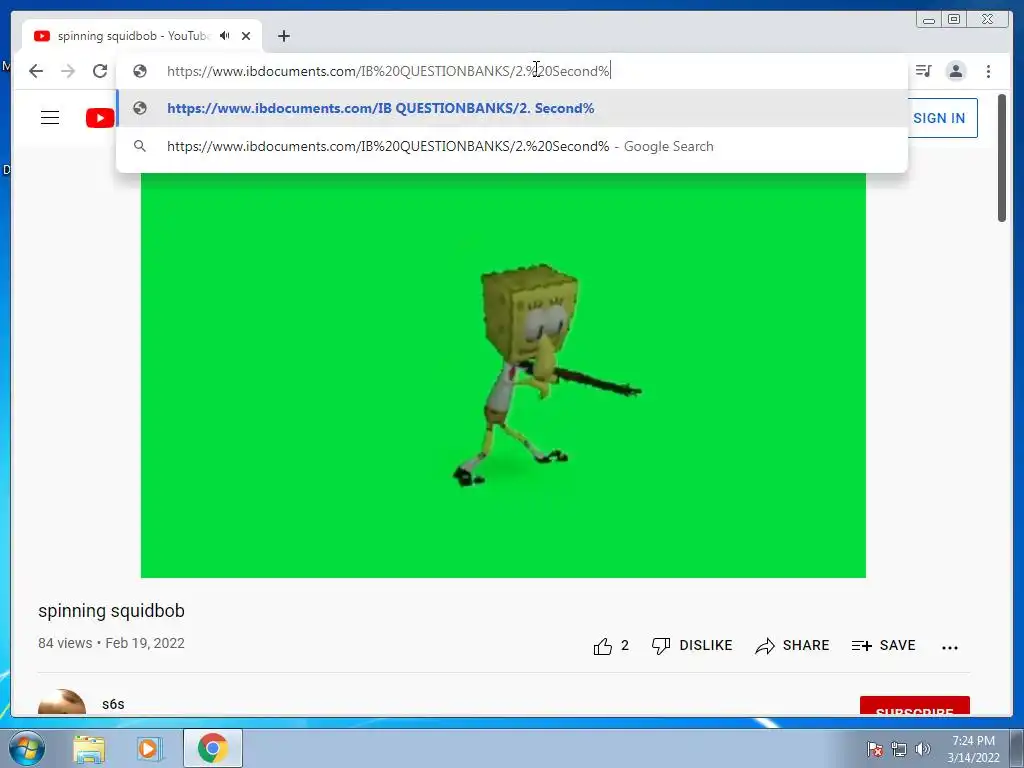Open volume control in system tray
This screenshot has width=1024, height=768.
coord(923,749)
